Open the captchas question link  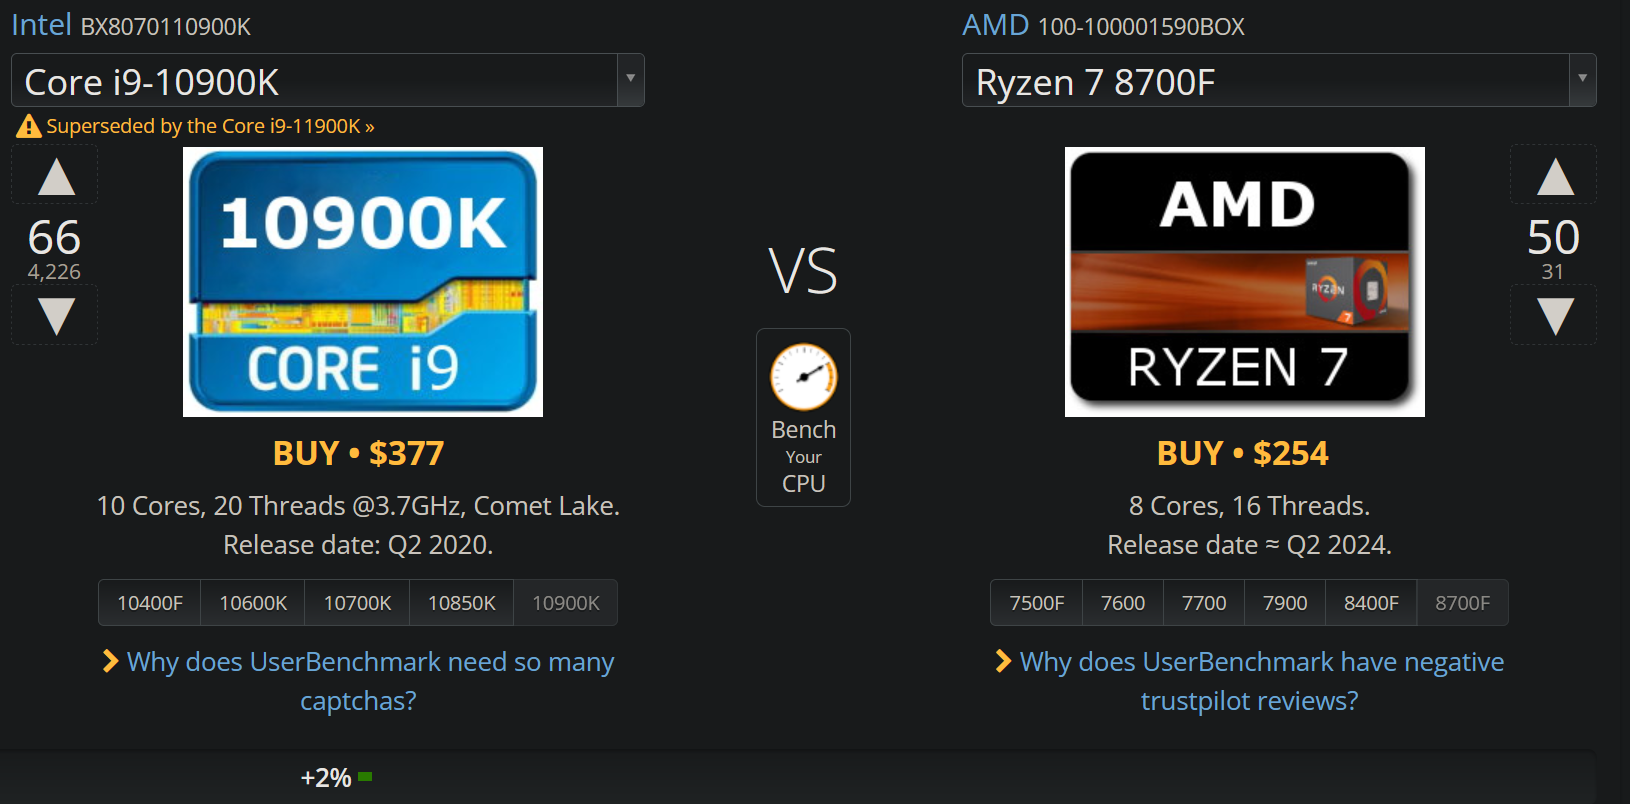tap(370, 681)
